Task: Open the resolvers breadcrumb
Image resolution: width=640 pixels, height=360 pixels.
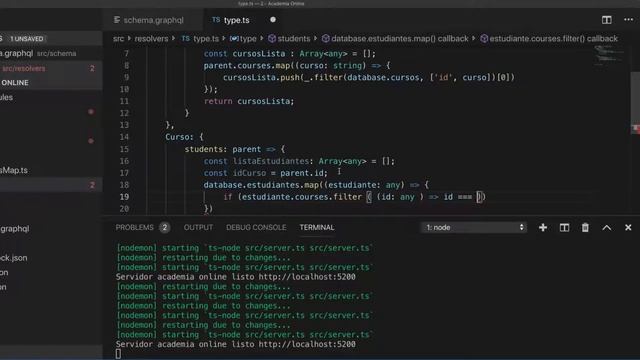Action: pos(151,39)
